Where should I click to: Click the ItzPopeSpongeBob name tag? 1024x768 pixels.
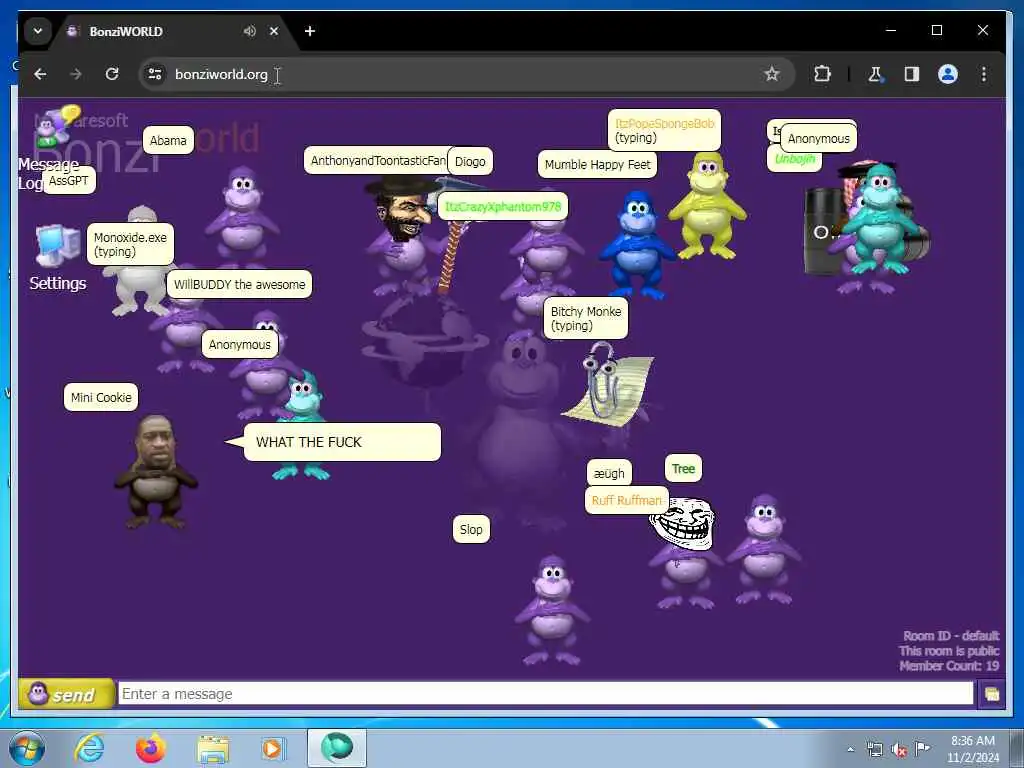pyautogui.click(x=665, y=131)
